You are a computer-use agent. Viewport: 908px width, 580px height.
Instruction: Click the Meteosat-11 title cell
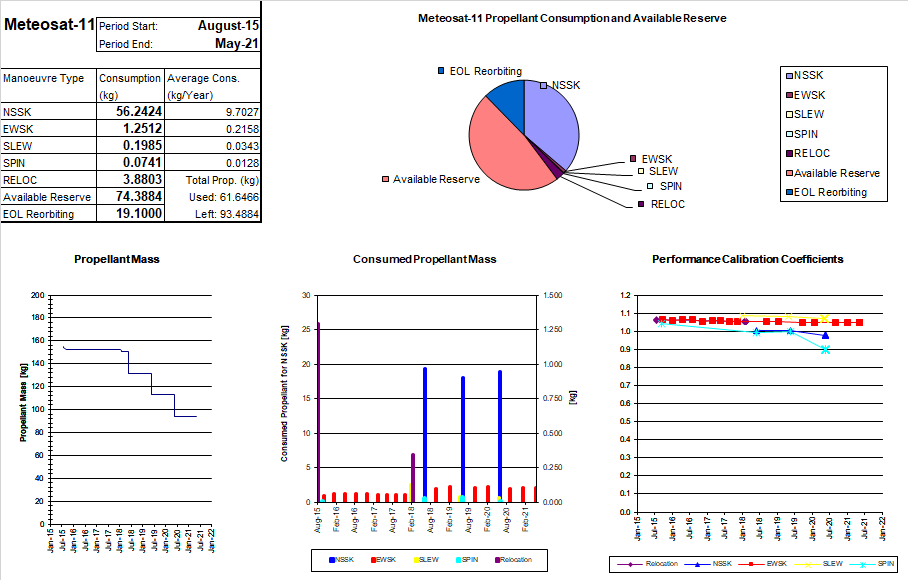(x=49, y=25)
